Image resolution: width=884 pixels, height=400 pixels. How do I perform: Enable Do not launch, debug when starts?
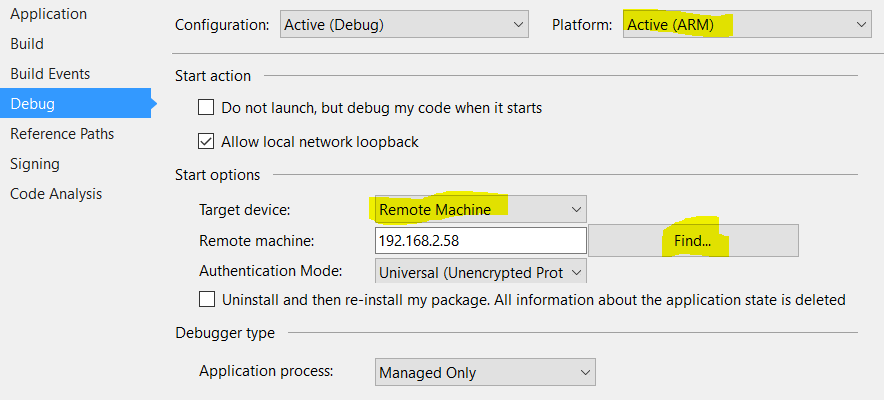click(206, 107)
